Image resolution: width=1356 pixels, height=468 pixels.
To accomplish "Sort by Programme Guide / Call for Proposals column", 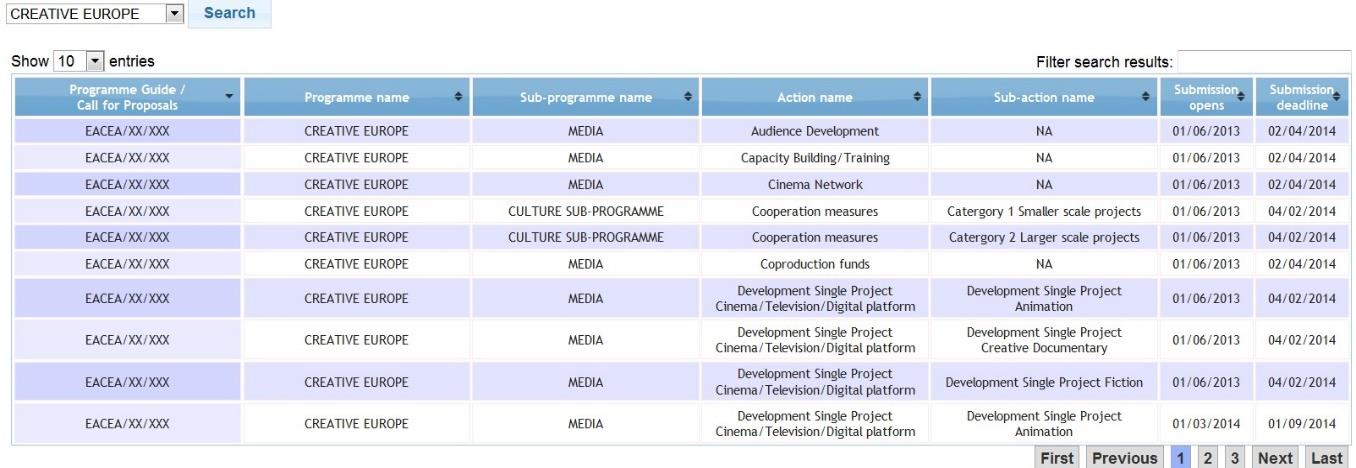I will (x=127, y=97).
